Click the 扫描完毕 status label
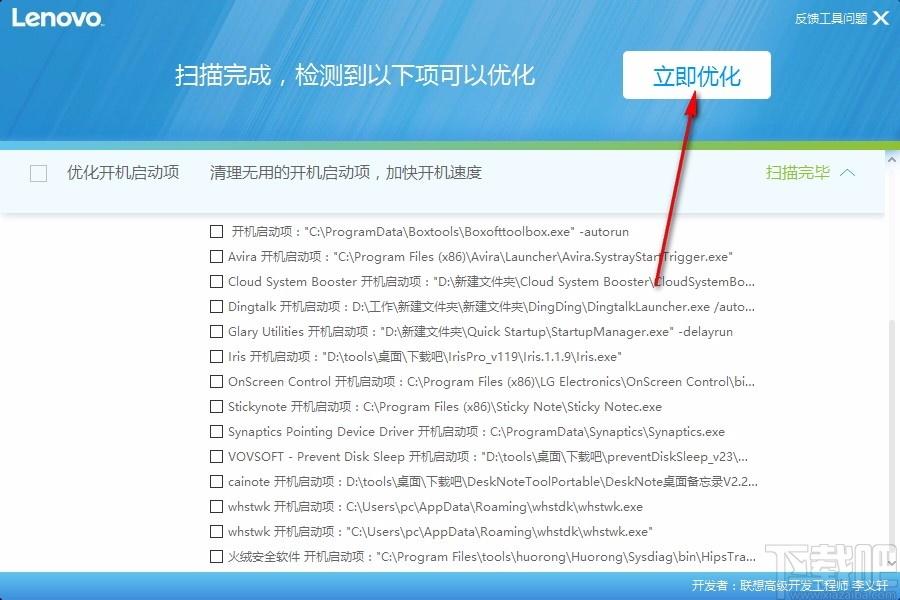 tap(797, 172)
